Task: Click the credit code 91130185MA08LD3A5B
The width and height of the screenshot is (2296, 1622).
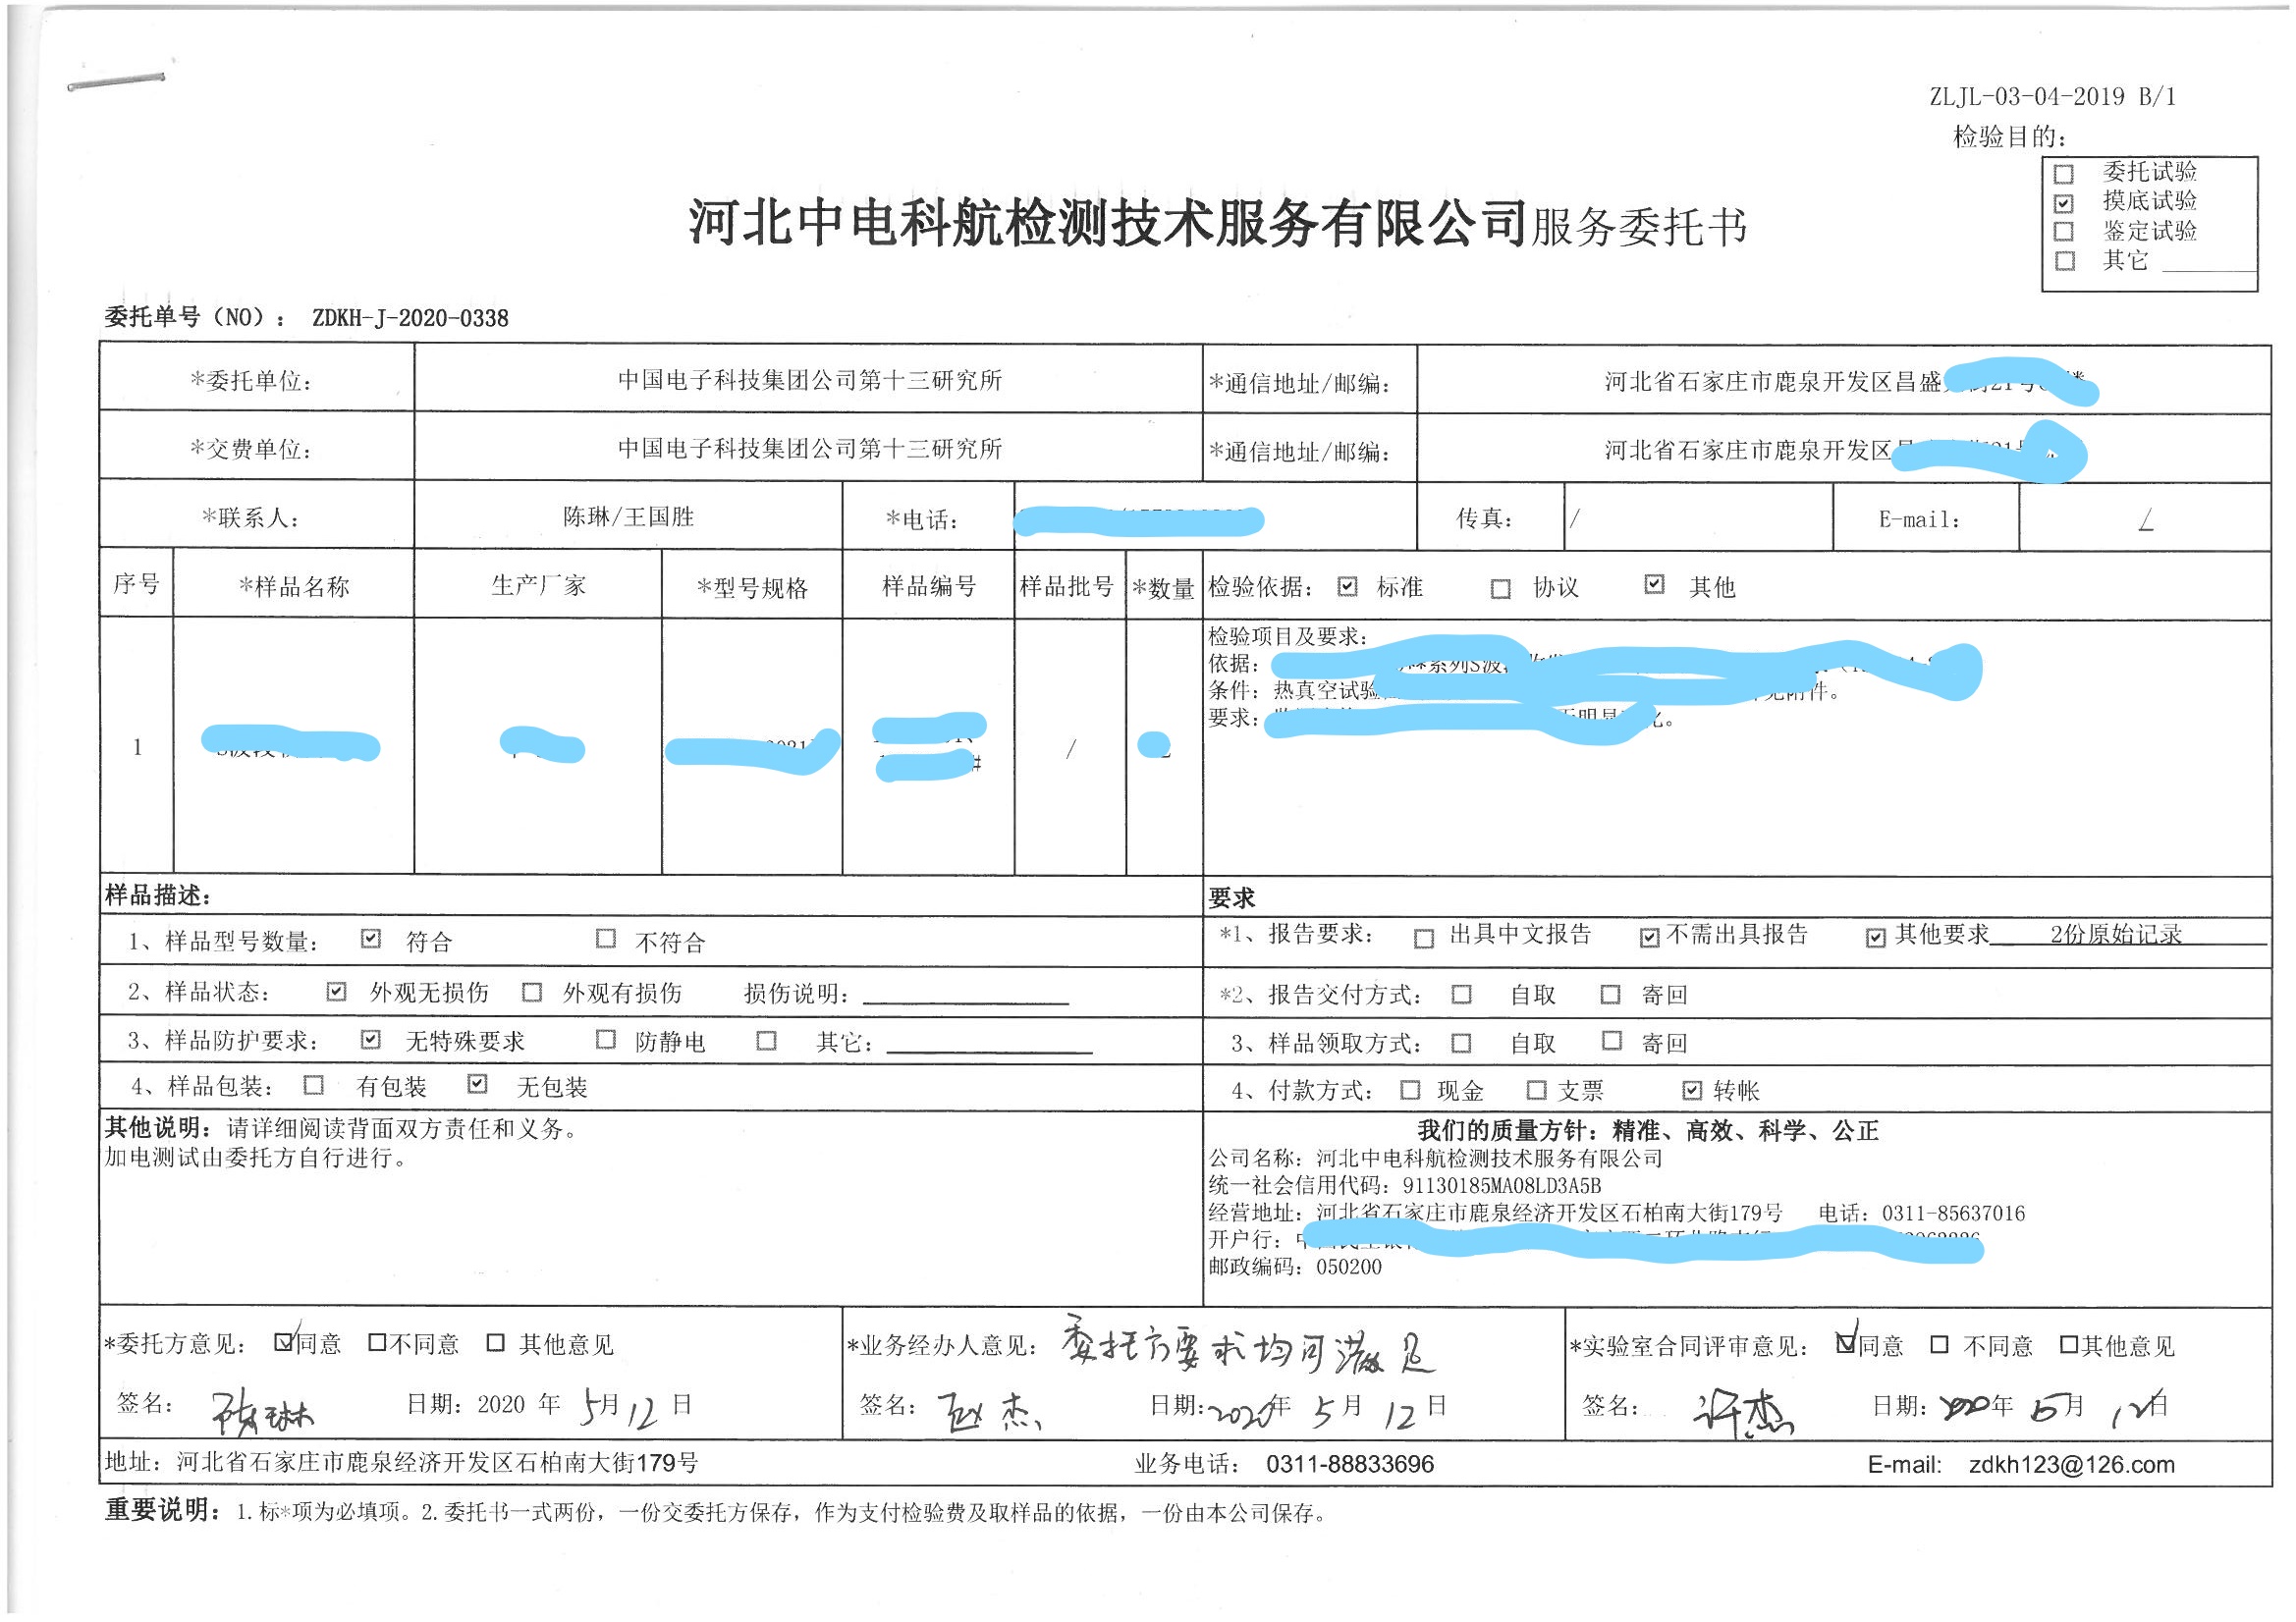Action: click(1501, 1186)
